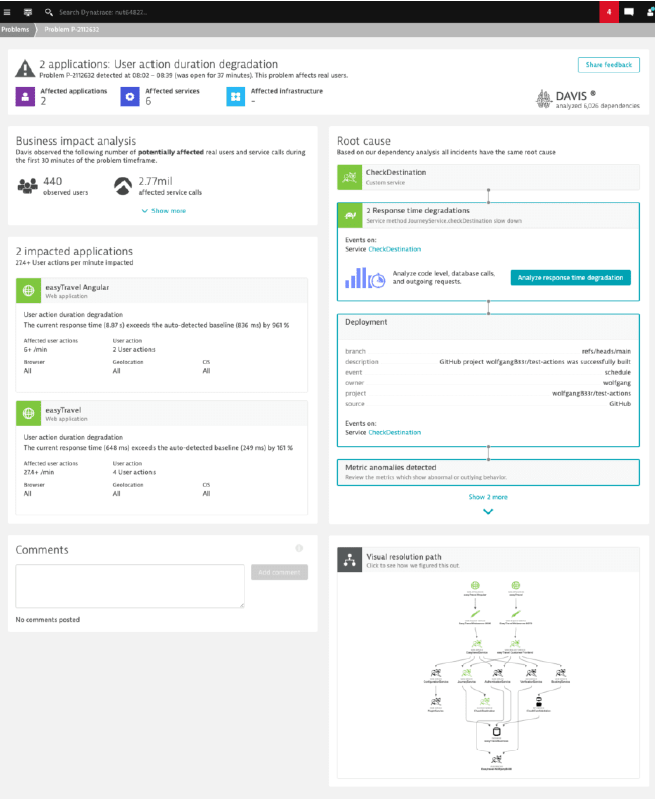Viewport: 655px width, 800px height.
Task: Open the chat speech bubble icon
Action: tap(629, 12)
